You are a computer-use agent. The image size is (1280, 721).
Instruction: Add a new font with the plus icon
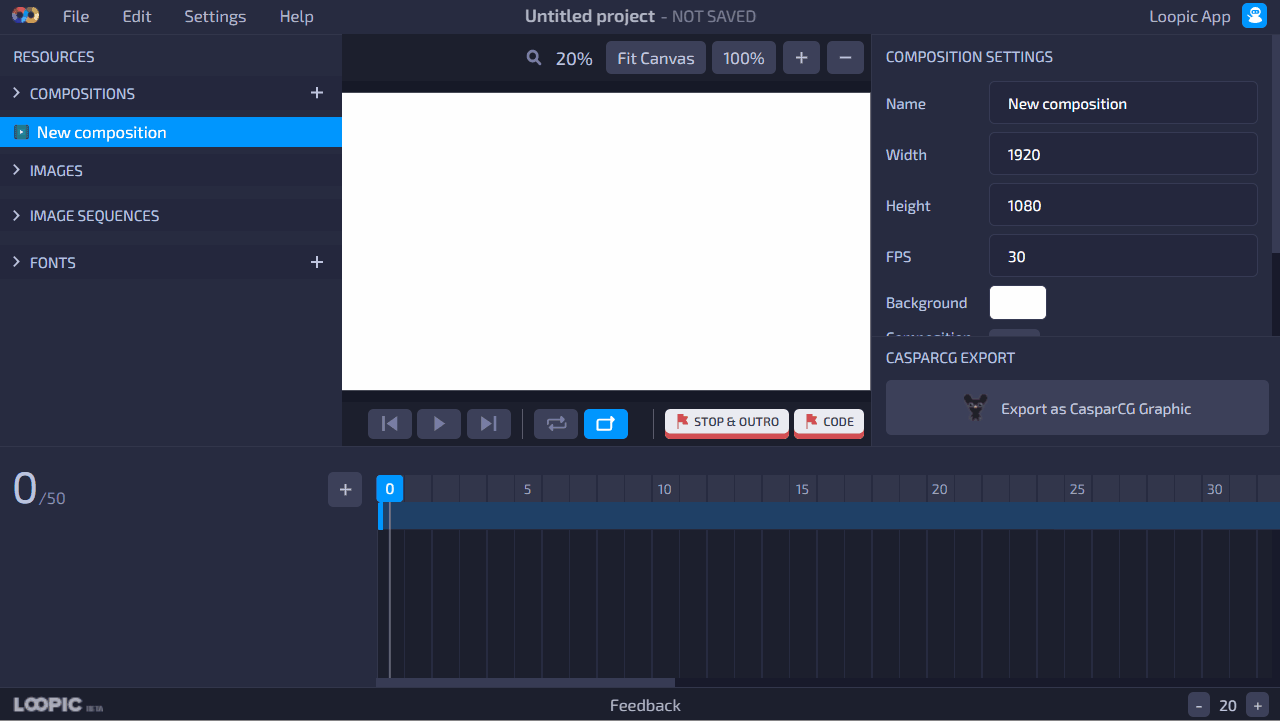tap(317, 262)
